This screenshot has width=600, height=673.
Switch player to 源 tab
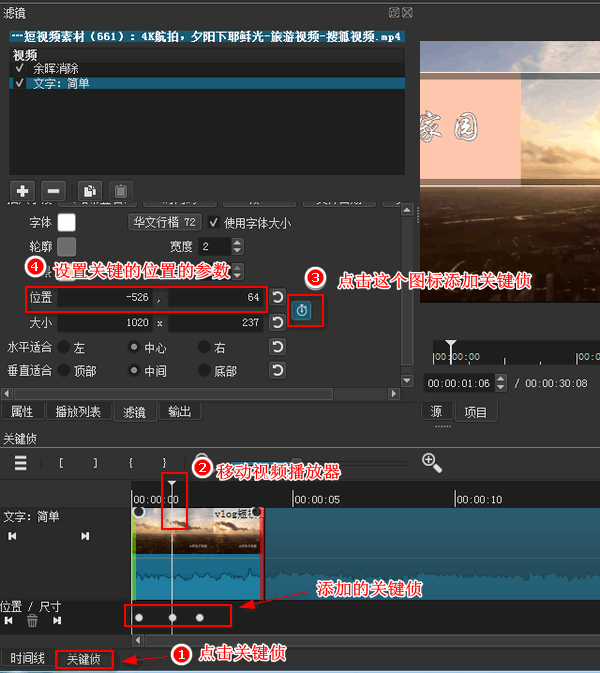coord(436,412)
